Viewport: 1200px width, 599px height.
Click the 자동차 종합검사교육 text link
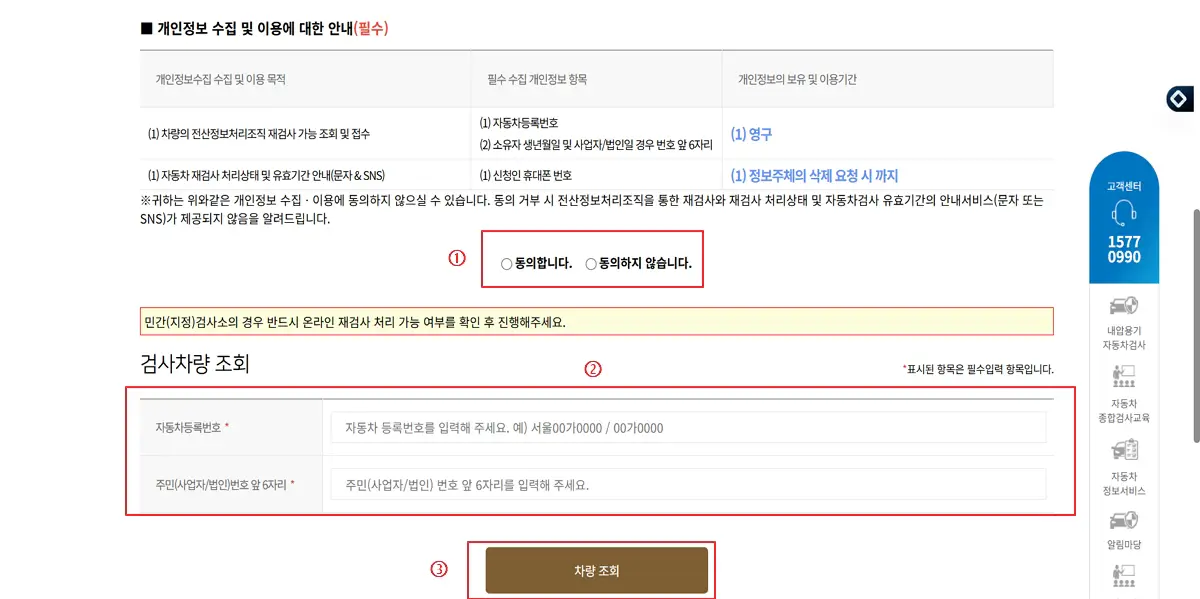(x=1124, y=411)
